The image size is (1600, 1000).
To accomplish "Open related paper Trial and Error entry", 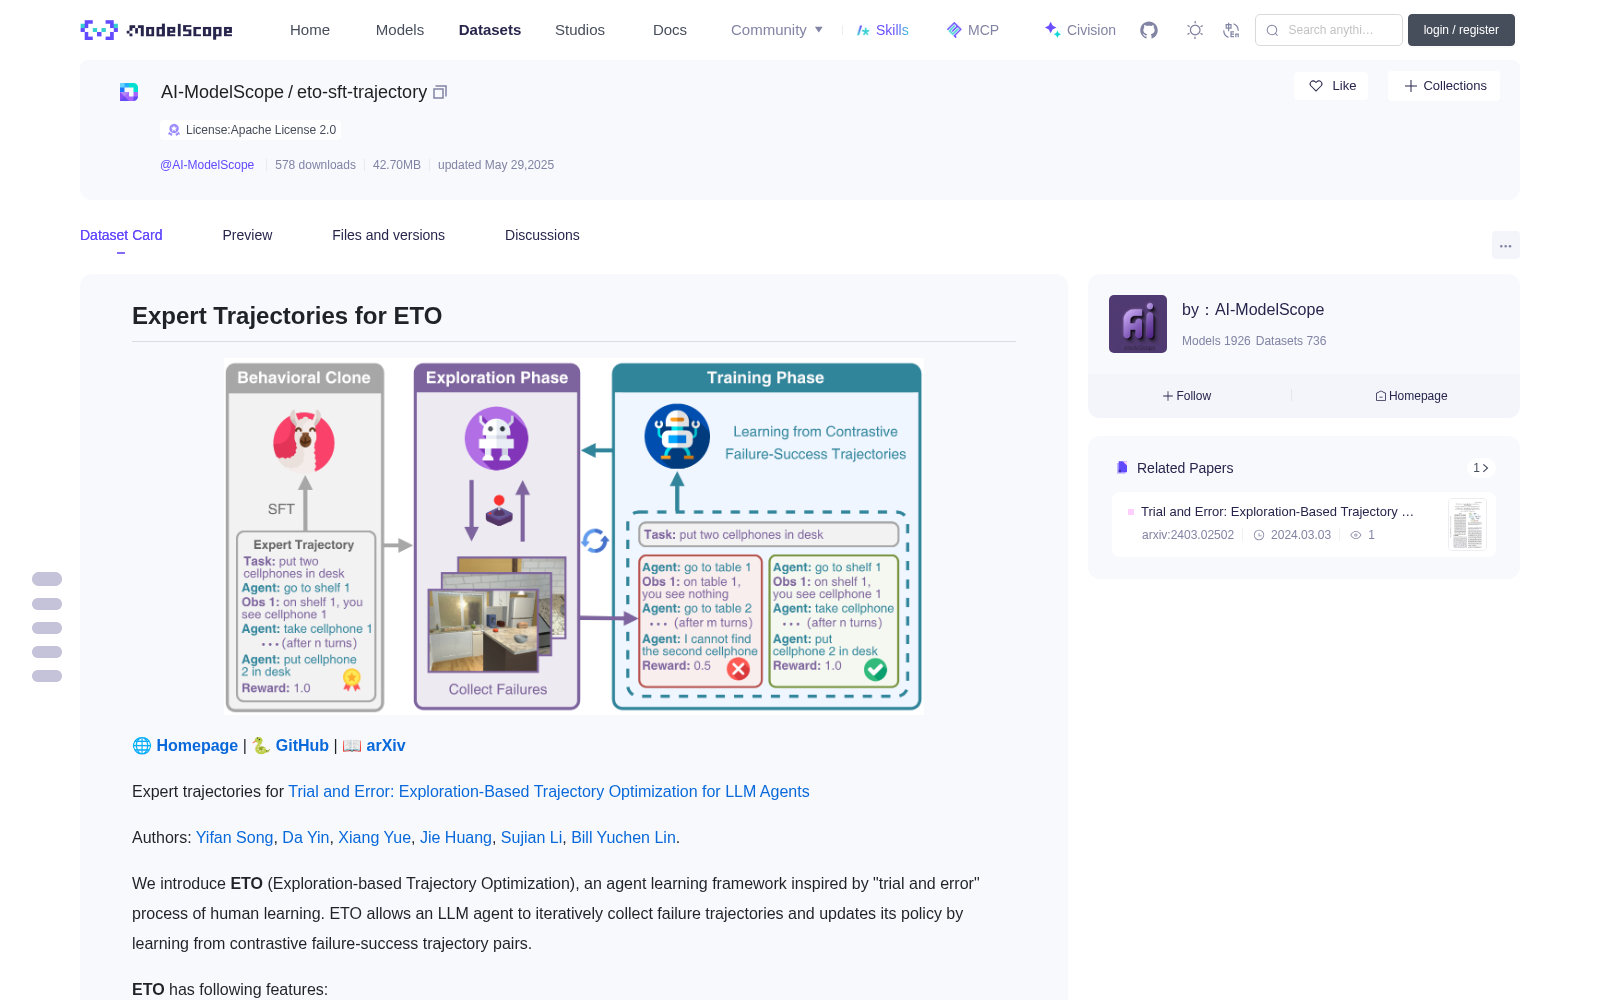I will point(1304,524).
